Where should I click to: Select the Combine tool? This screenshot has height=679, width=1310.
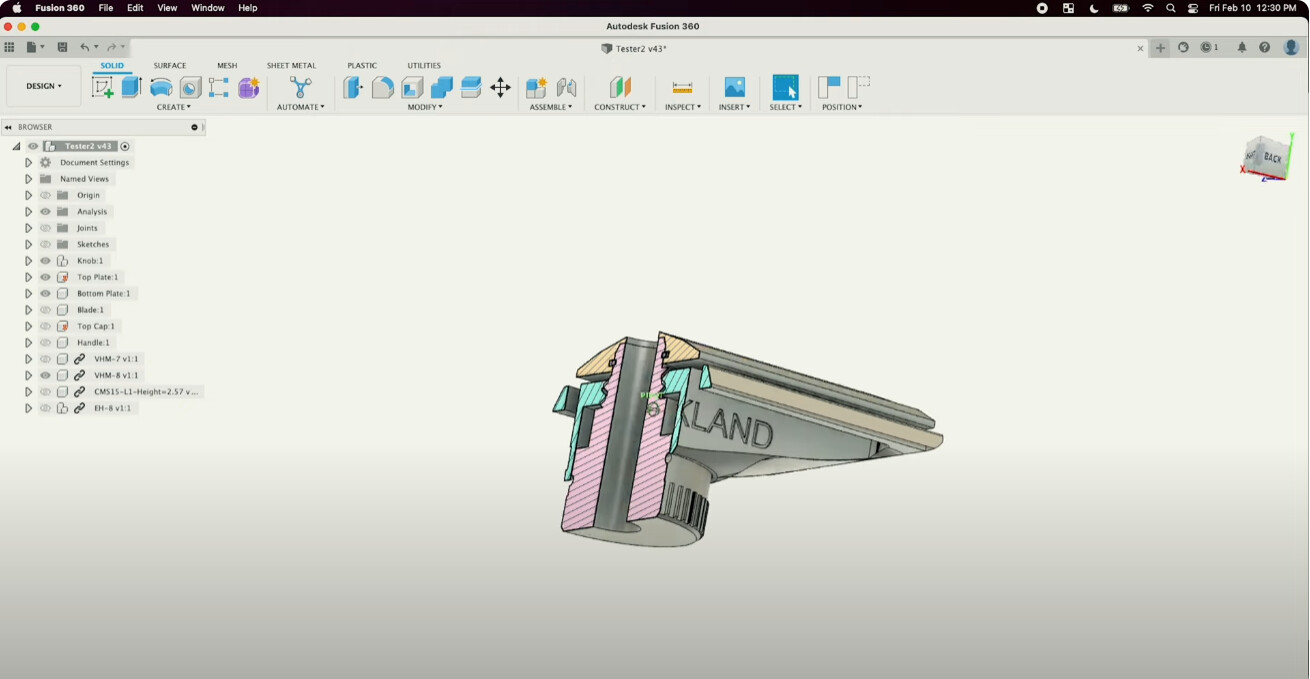click(442, 88)
